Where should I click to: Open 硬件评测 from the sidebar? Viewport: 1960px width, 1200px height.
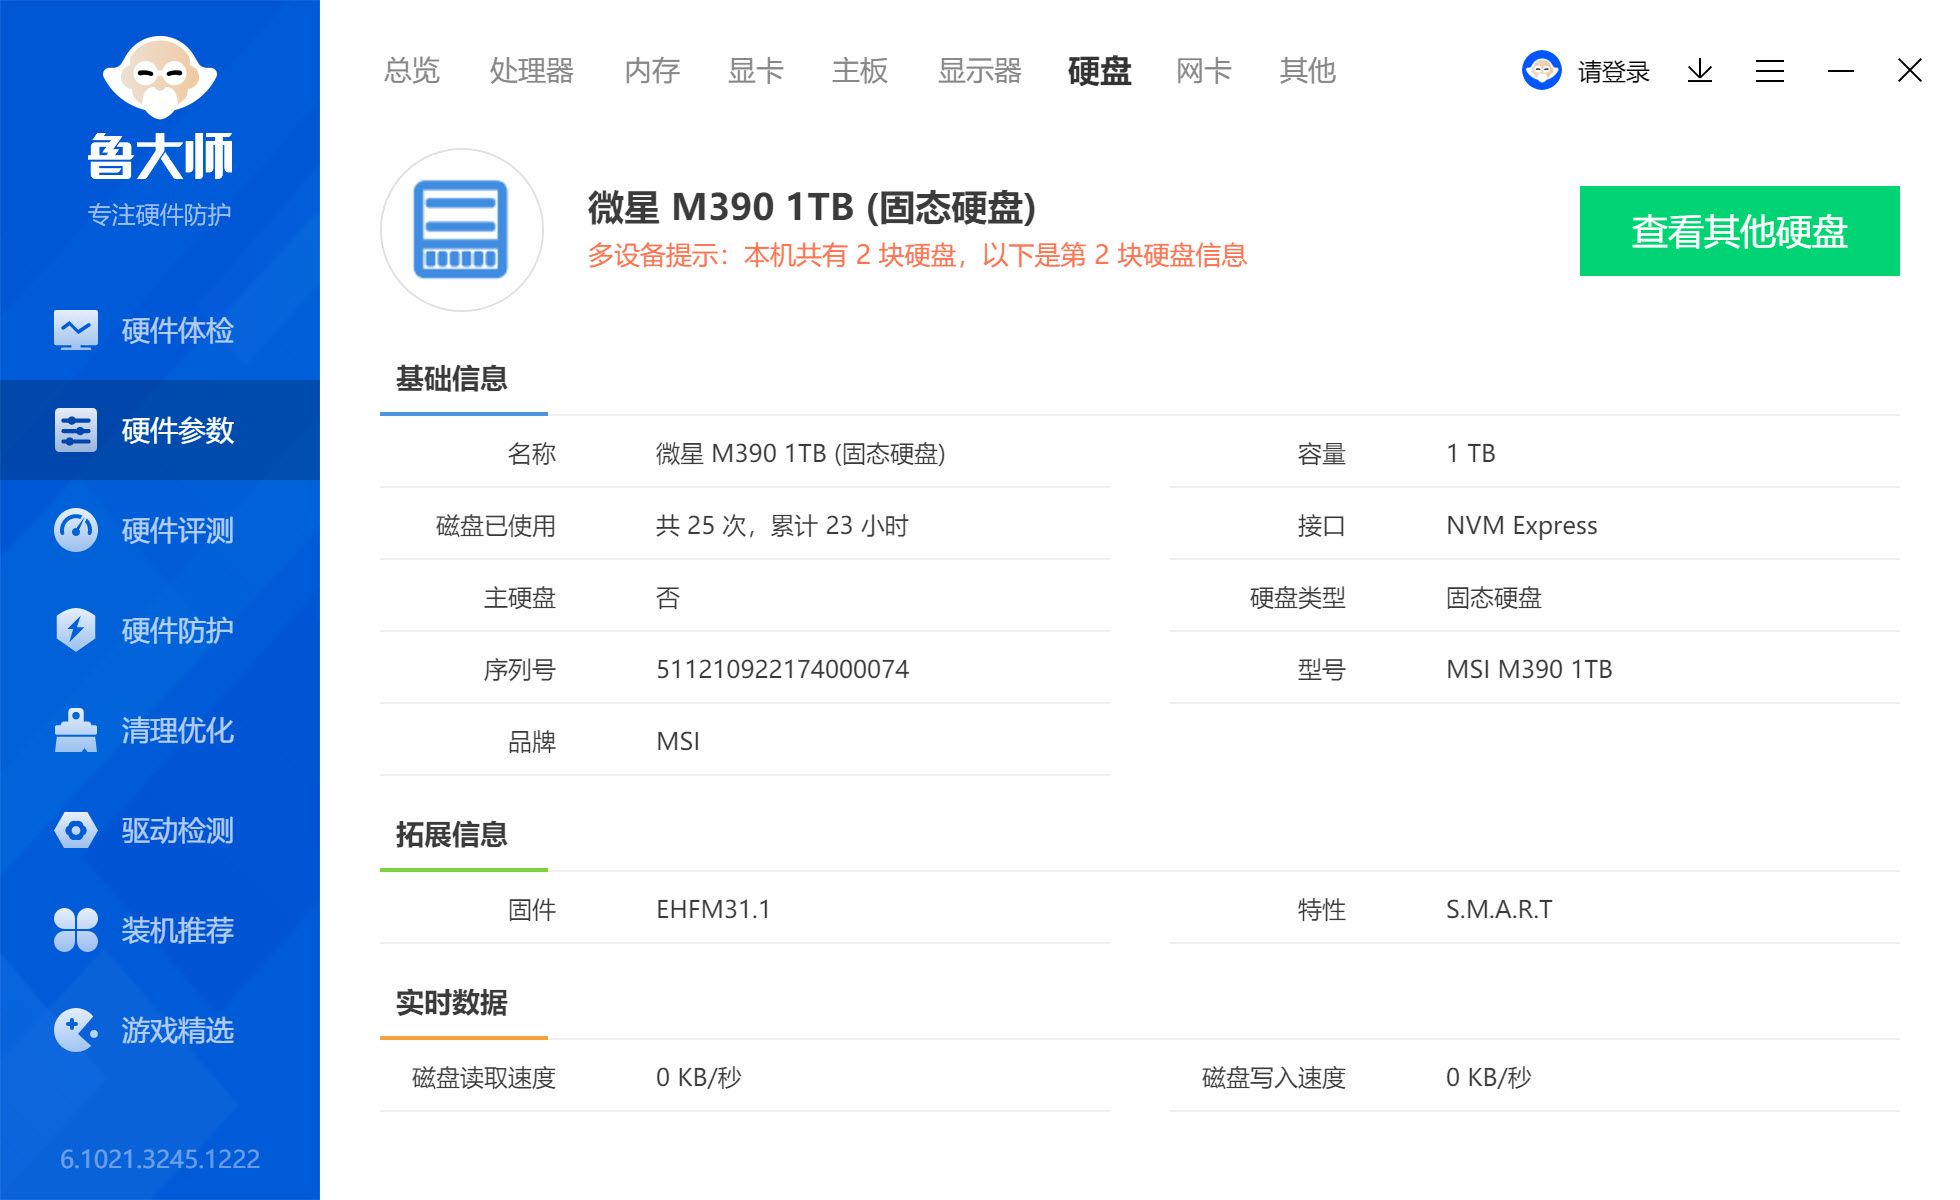160,530
